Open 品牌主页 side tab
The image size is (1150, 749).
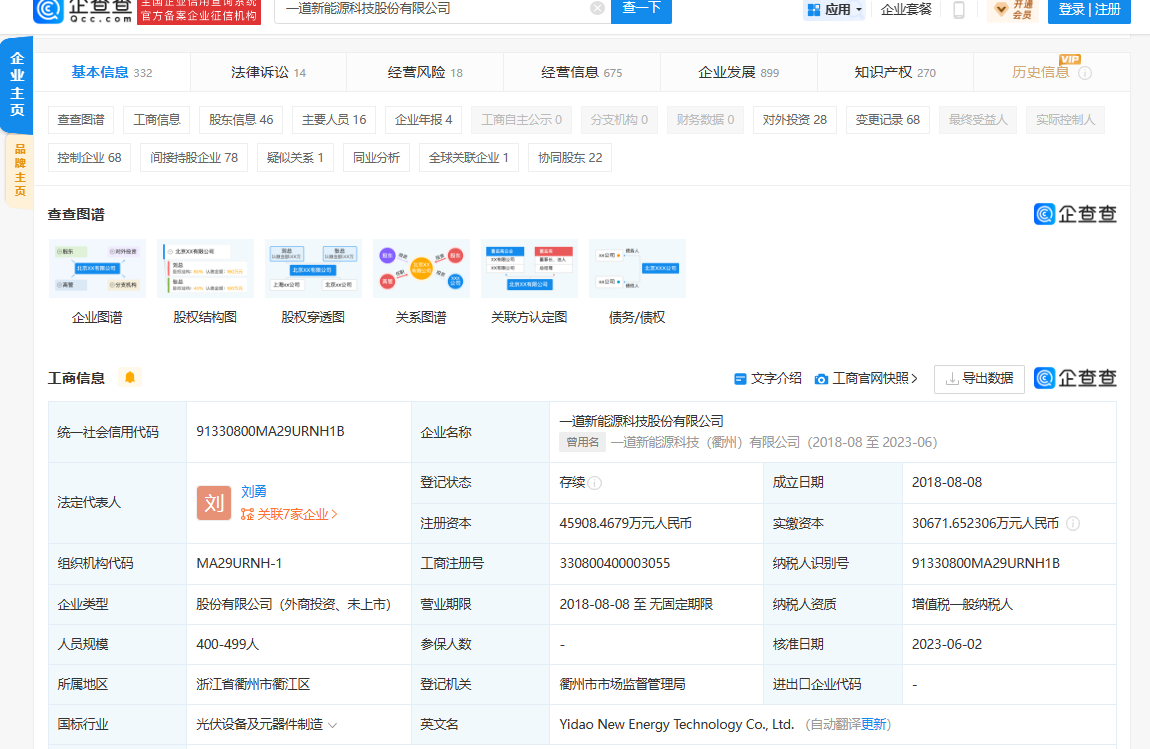(18, 170)
